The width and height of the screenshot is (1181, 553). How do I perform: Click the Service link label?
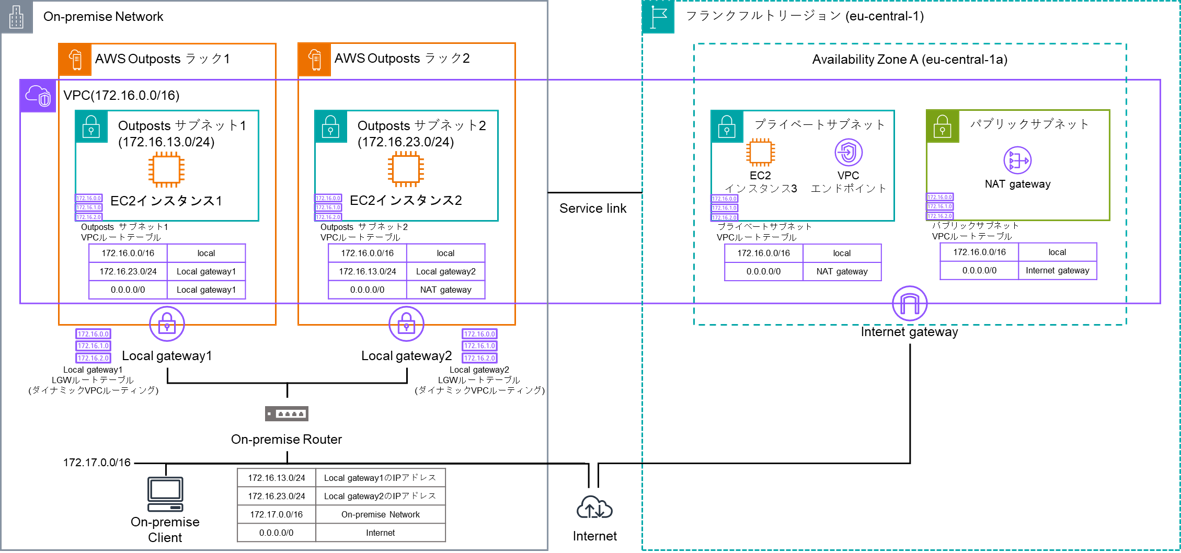[593, 208]
